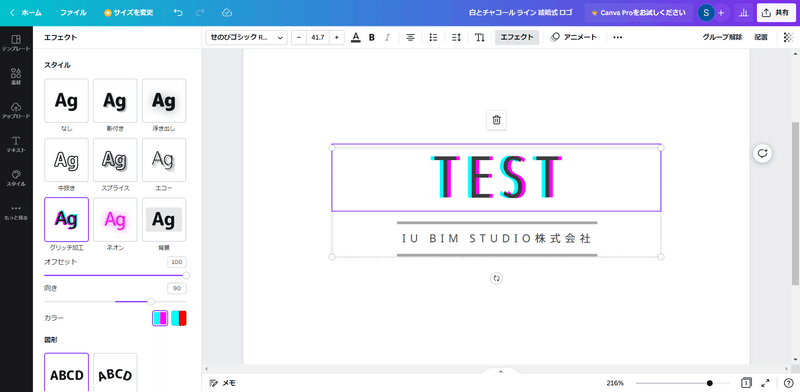Open the Animate (アニメート) panel

[x=573, y=37]
